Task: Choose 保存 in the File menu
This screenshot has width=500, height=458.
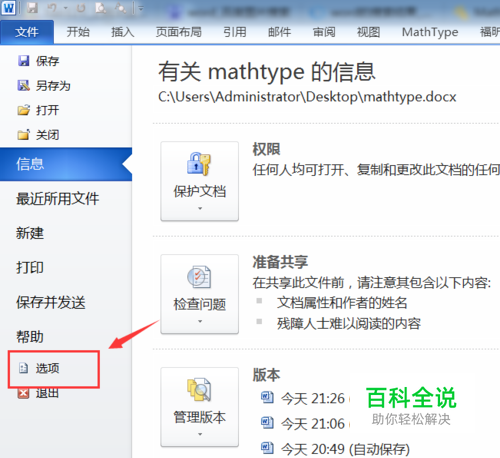Action: pyautogui.click(x=47, y=61)
